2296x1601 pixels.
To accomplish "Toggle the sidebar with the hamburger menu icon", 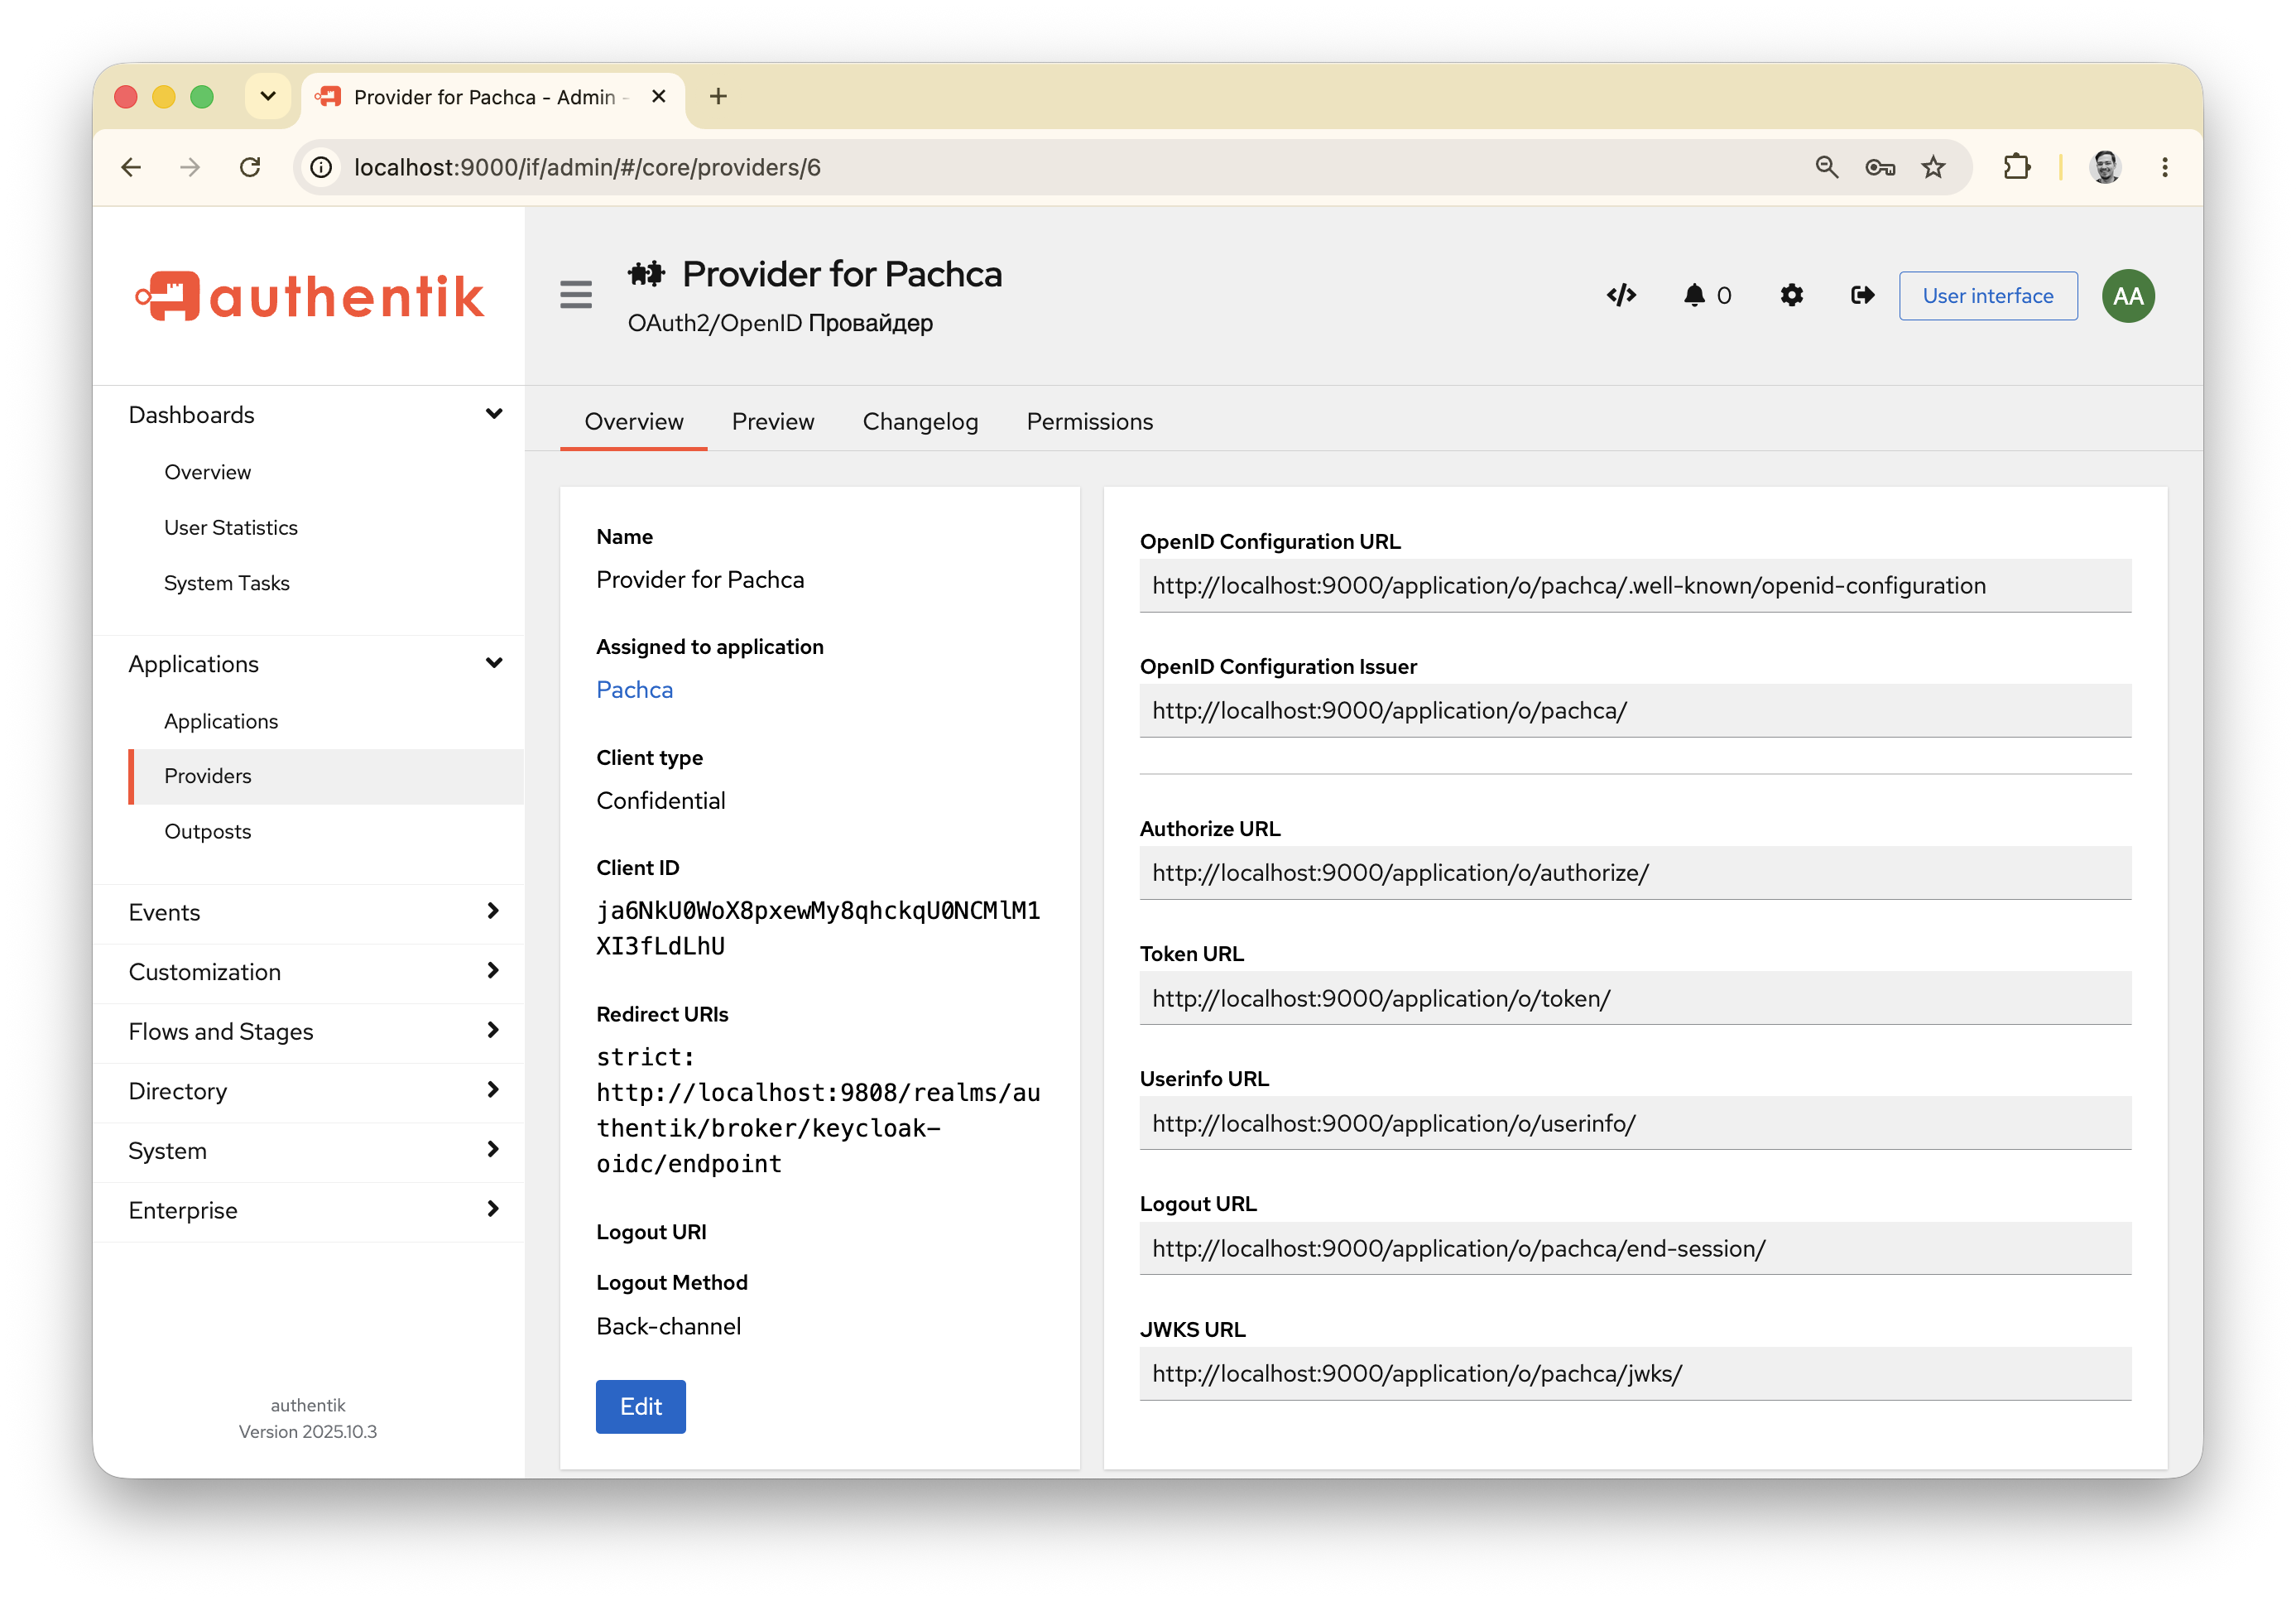I will click(x=576, y=295).
